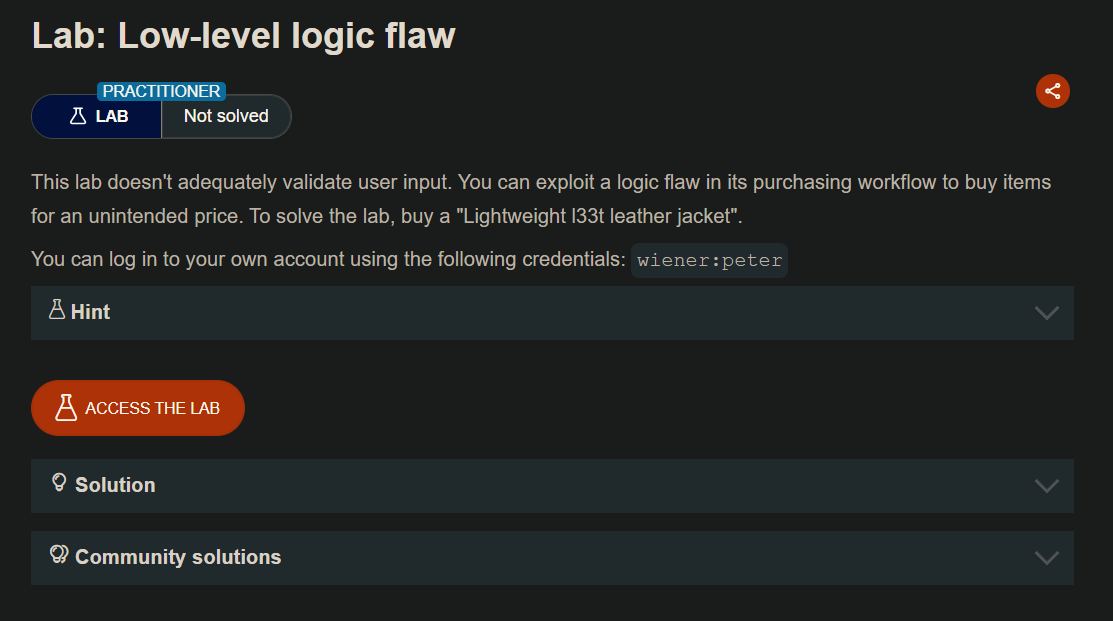Click the Not solved status label
The height and width of the screenshot is (621, 1113).
coord(226,116)
